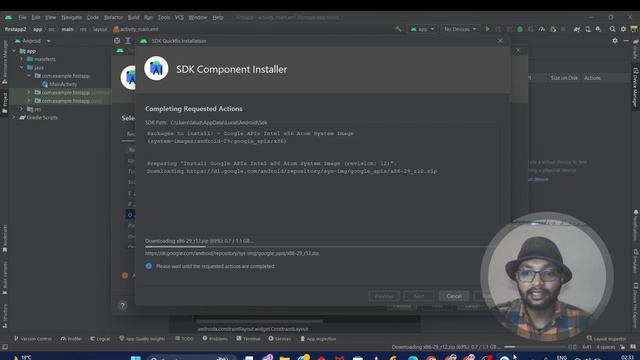
Task: Open Device Manager toolbar icon
Action: click(588, 29)
